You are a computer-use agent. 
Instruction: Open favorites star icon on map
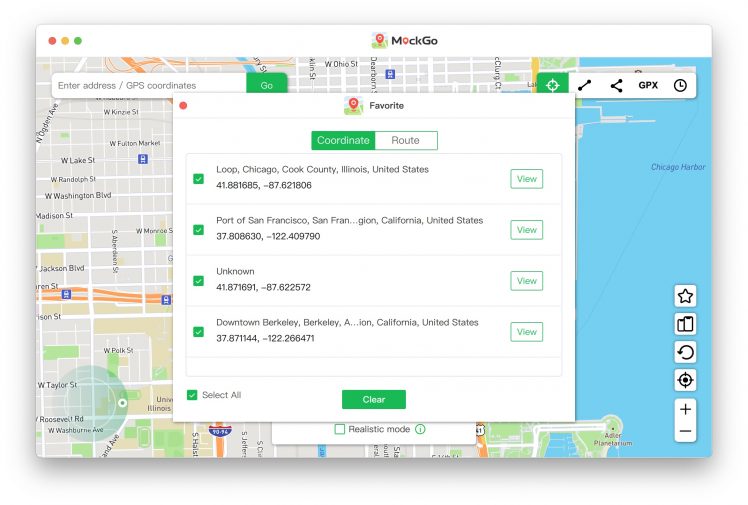685,296
